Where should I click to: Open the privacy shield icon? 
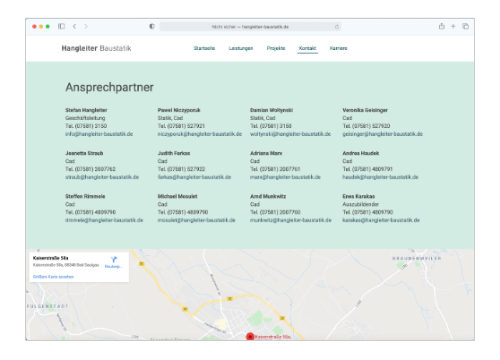coord(152,26)
